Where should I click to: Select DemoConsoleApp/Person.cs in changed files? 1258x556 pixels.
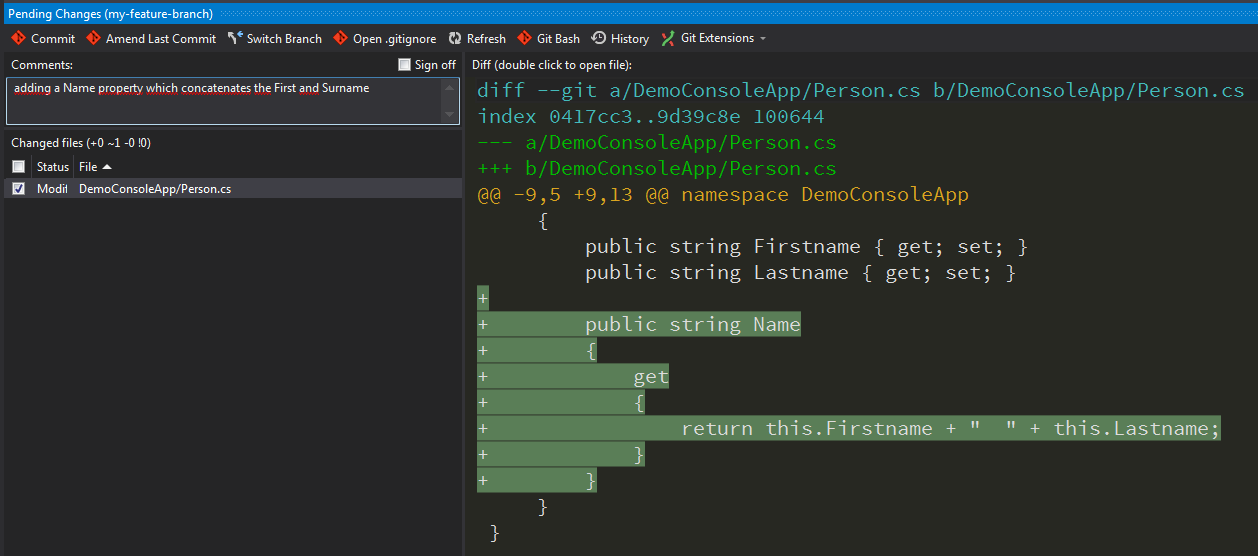155,188
